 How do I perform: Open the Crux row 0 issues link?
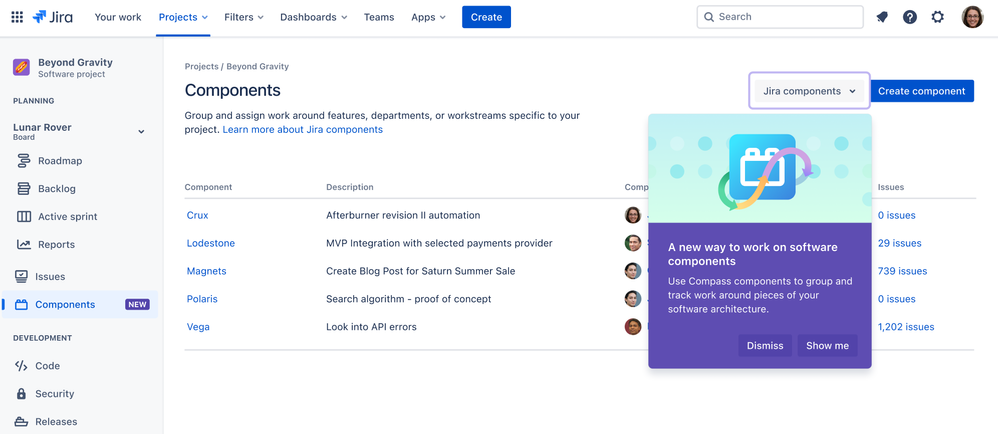897,215
